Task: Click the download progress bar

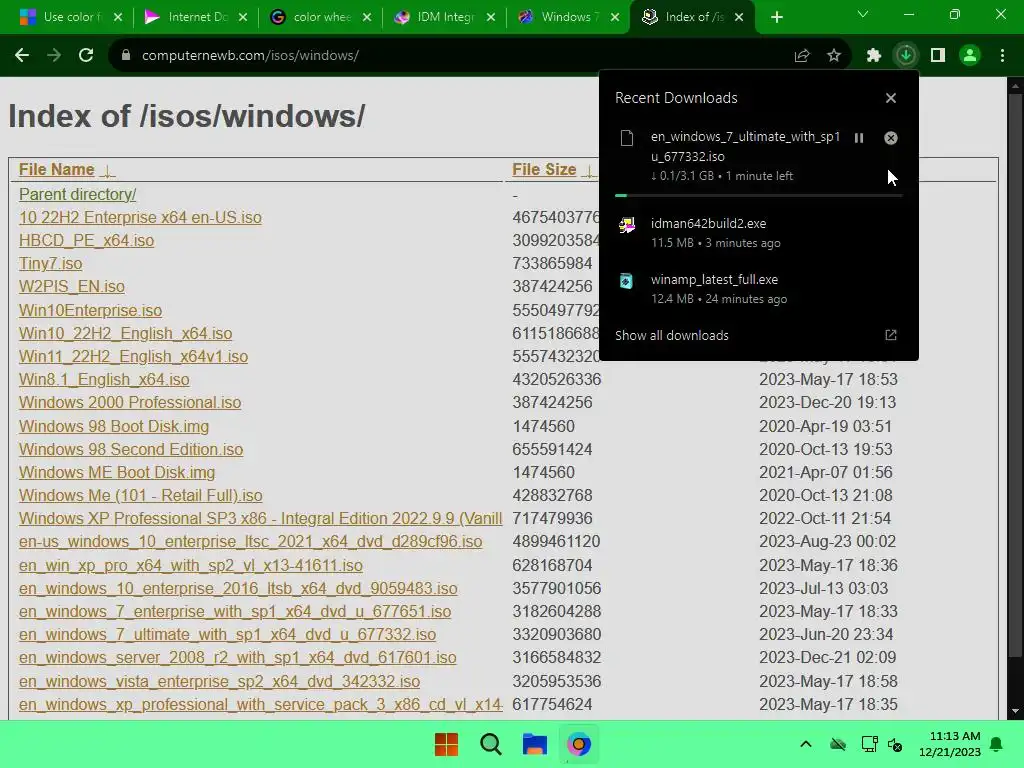Action: coord(758,195)
